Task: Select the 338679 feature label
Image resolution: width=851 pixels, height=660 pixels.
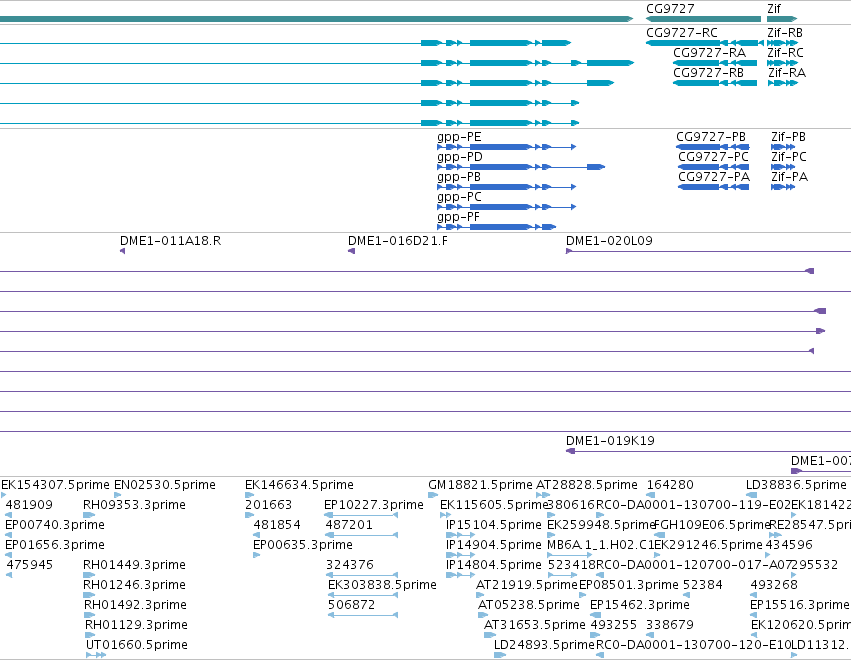Action: [670, 625]
